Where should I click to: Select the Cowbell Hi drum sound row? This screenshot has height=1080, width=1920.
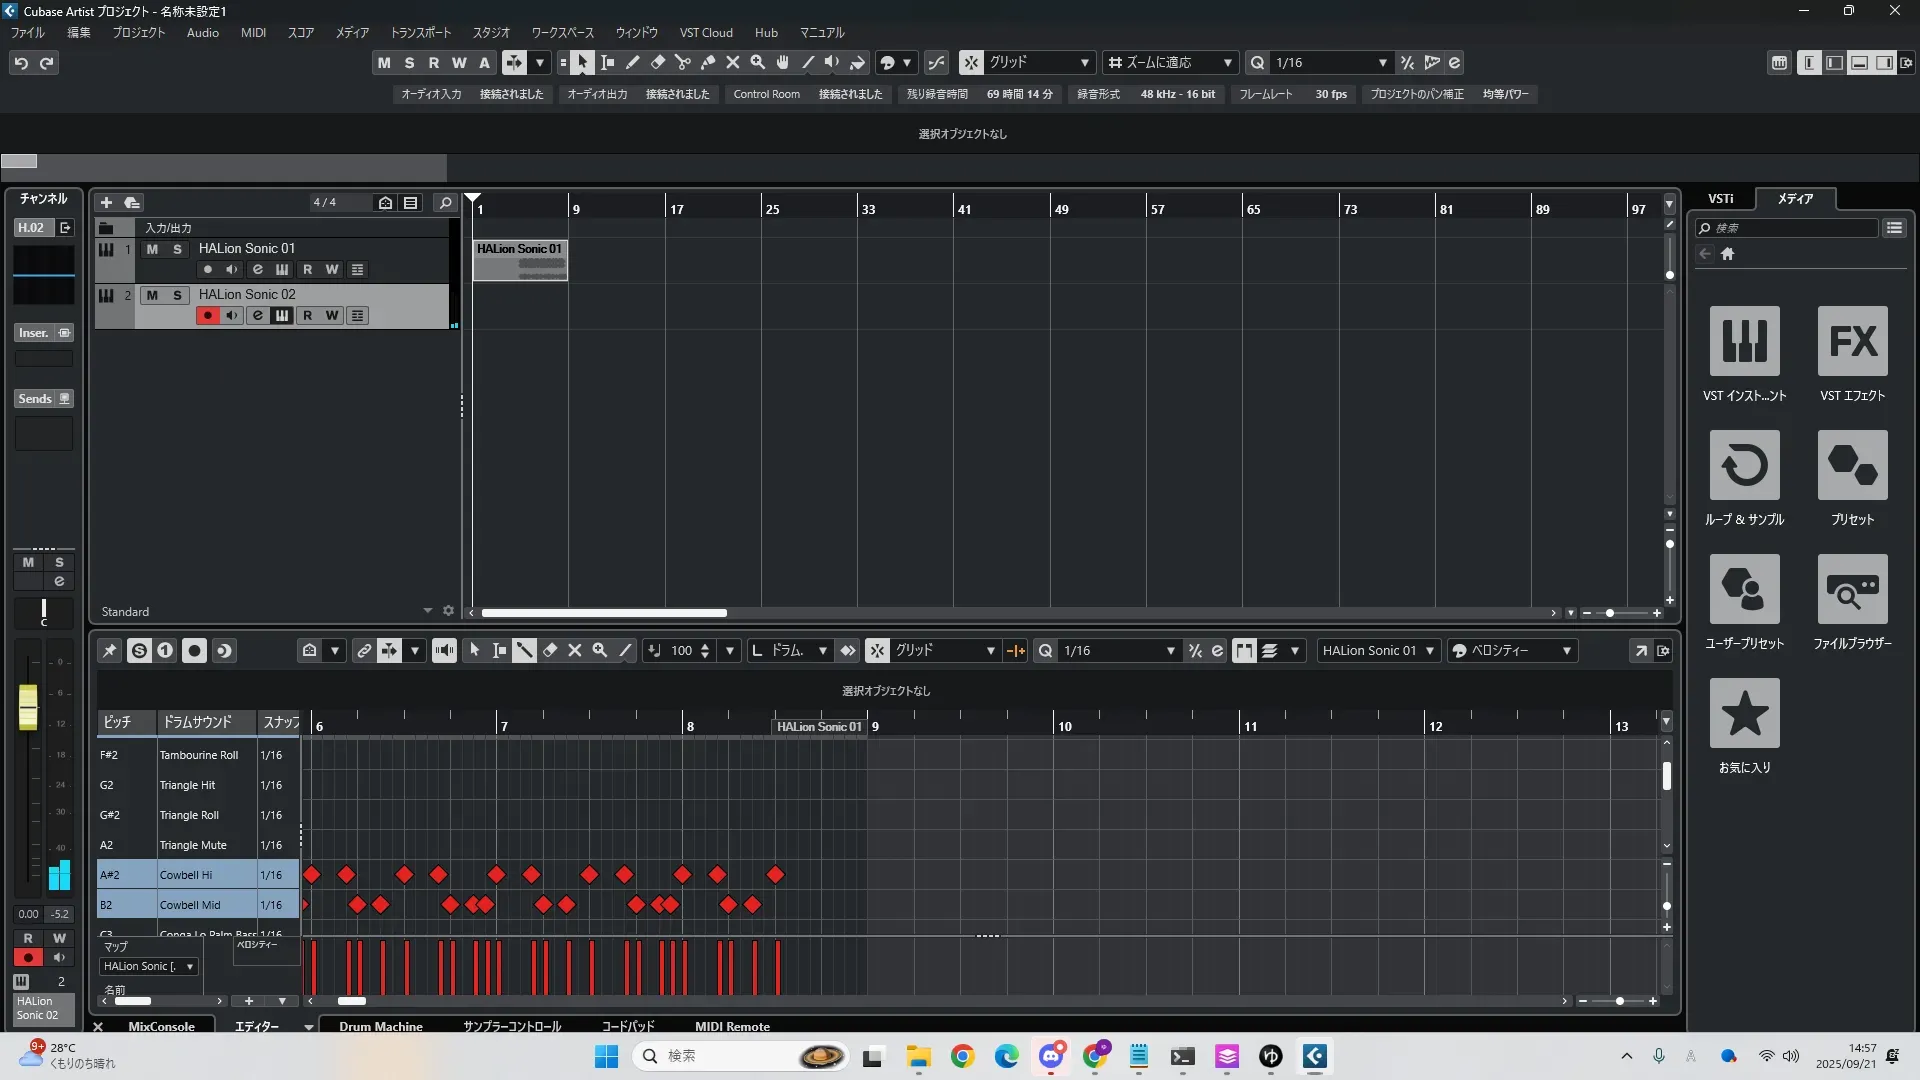186,875
